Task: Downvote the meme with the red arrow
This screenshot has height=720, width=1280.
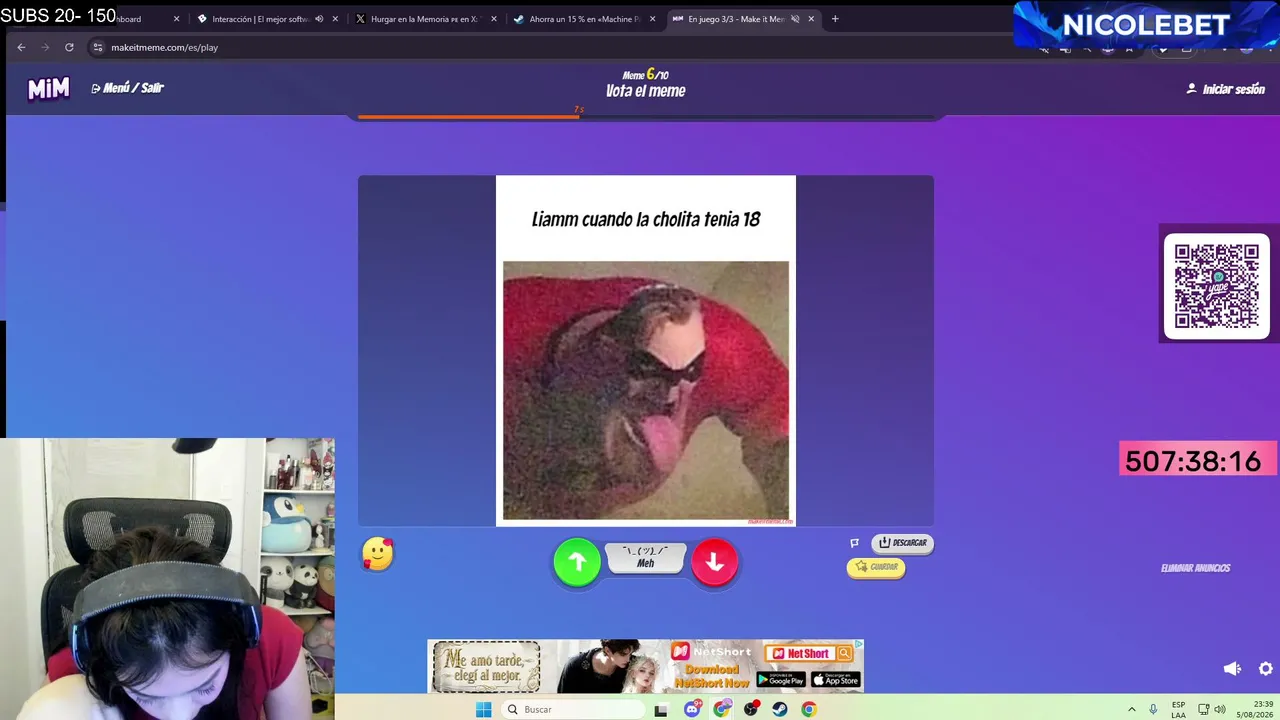Action: click(x=714, y=562)
